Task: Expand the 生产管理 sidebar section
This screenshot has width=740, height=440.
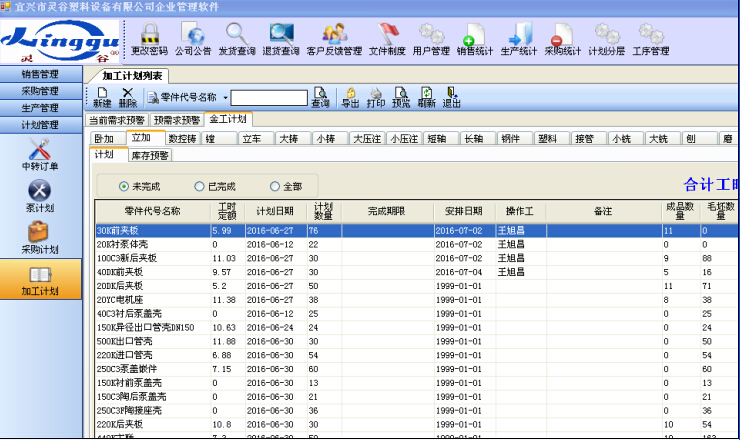Action: [x=41, y=108]
